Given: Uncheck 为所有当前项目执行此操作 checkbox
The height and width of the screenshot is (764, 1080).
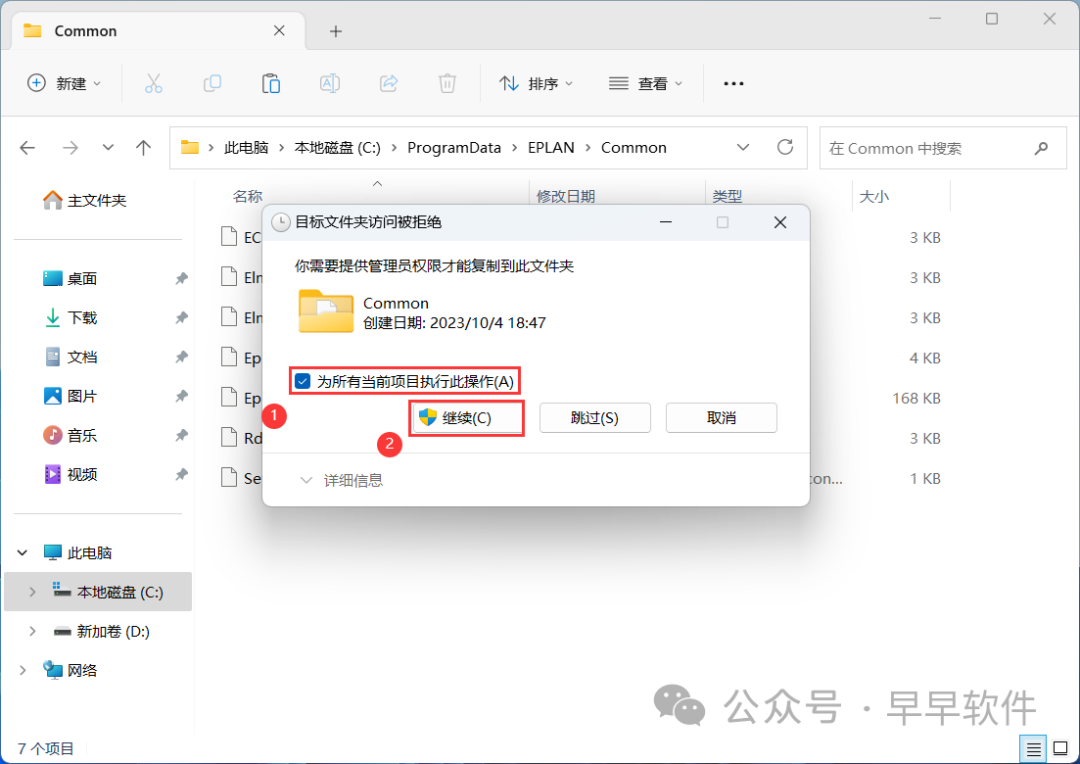Looking at the screenshot, I should click(303, 381).
